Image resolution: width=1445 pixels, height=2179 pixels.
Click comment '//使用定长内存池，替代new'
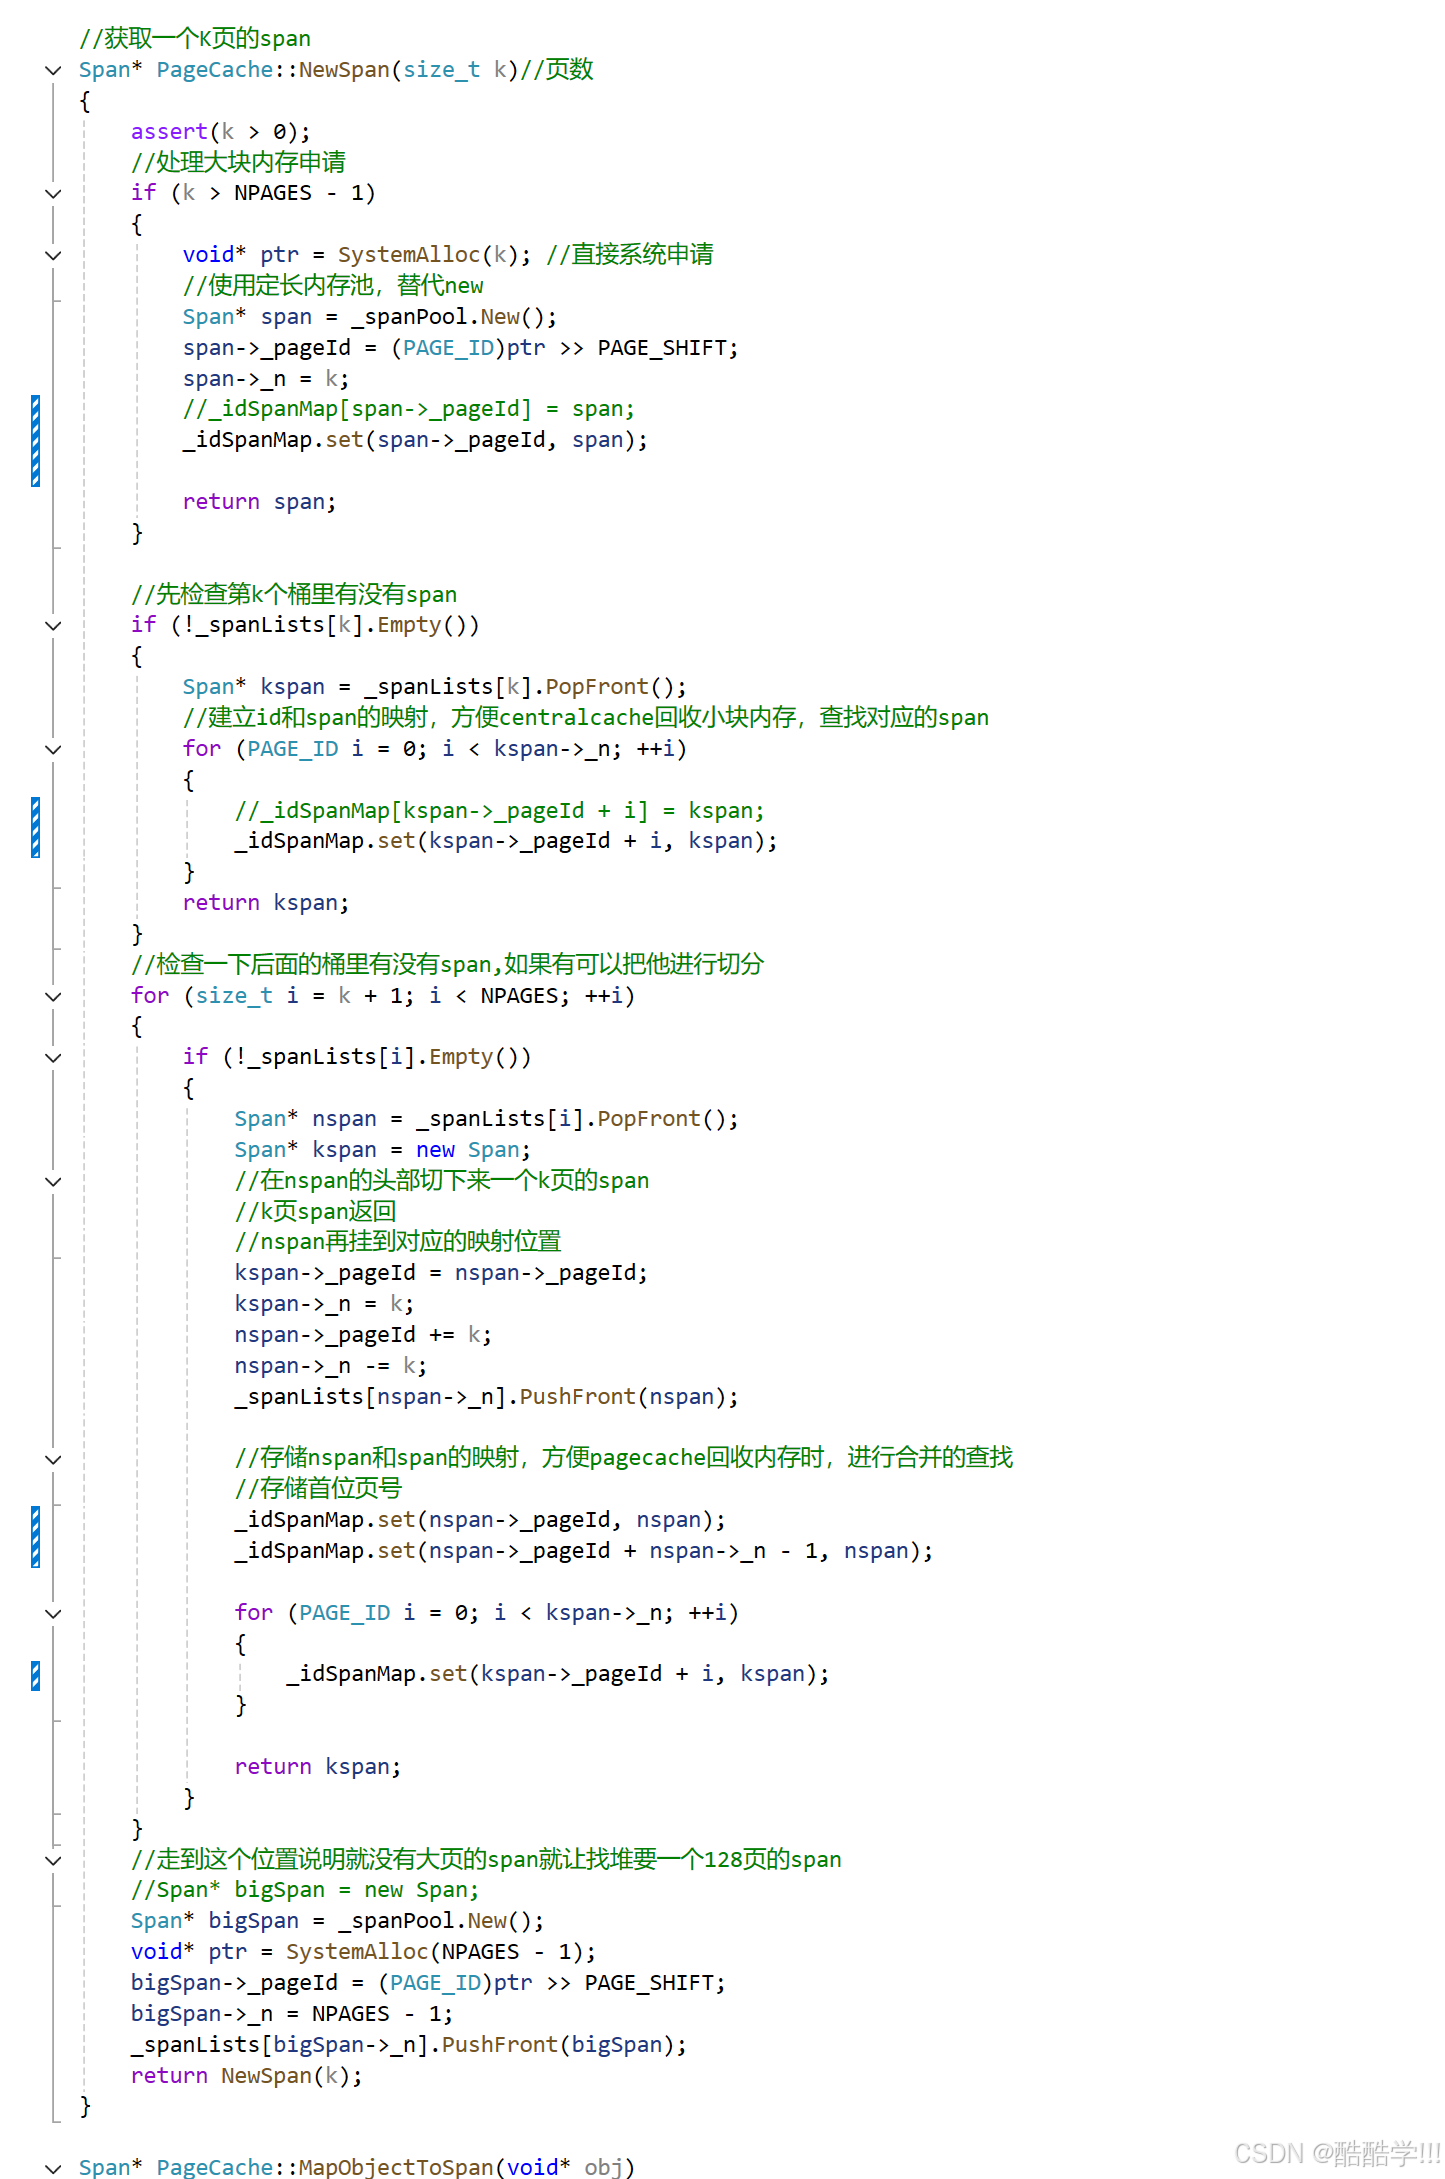point(333,286)
